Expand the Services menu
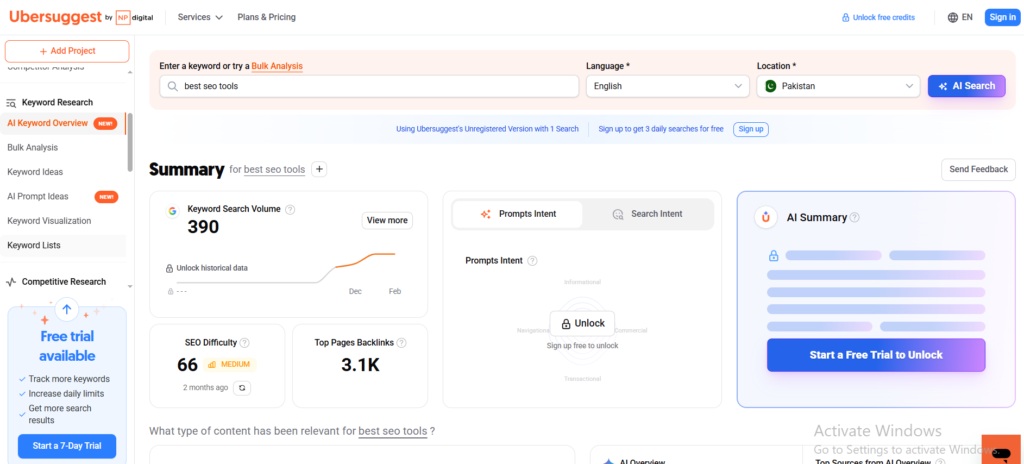 point(199,17)
